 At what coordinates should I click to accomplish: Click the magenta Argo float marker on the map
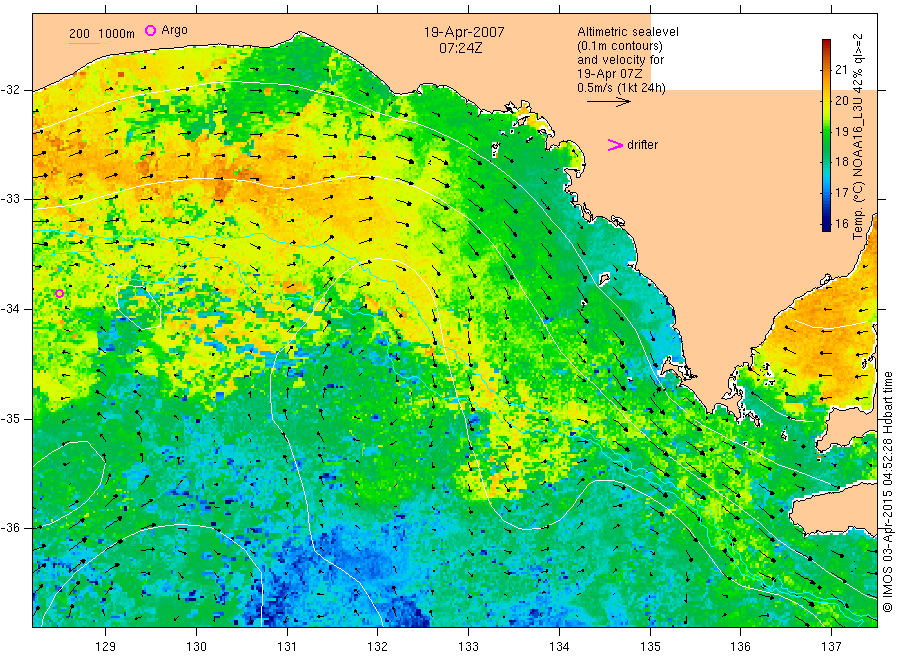coord(60,293)
